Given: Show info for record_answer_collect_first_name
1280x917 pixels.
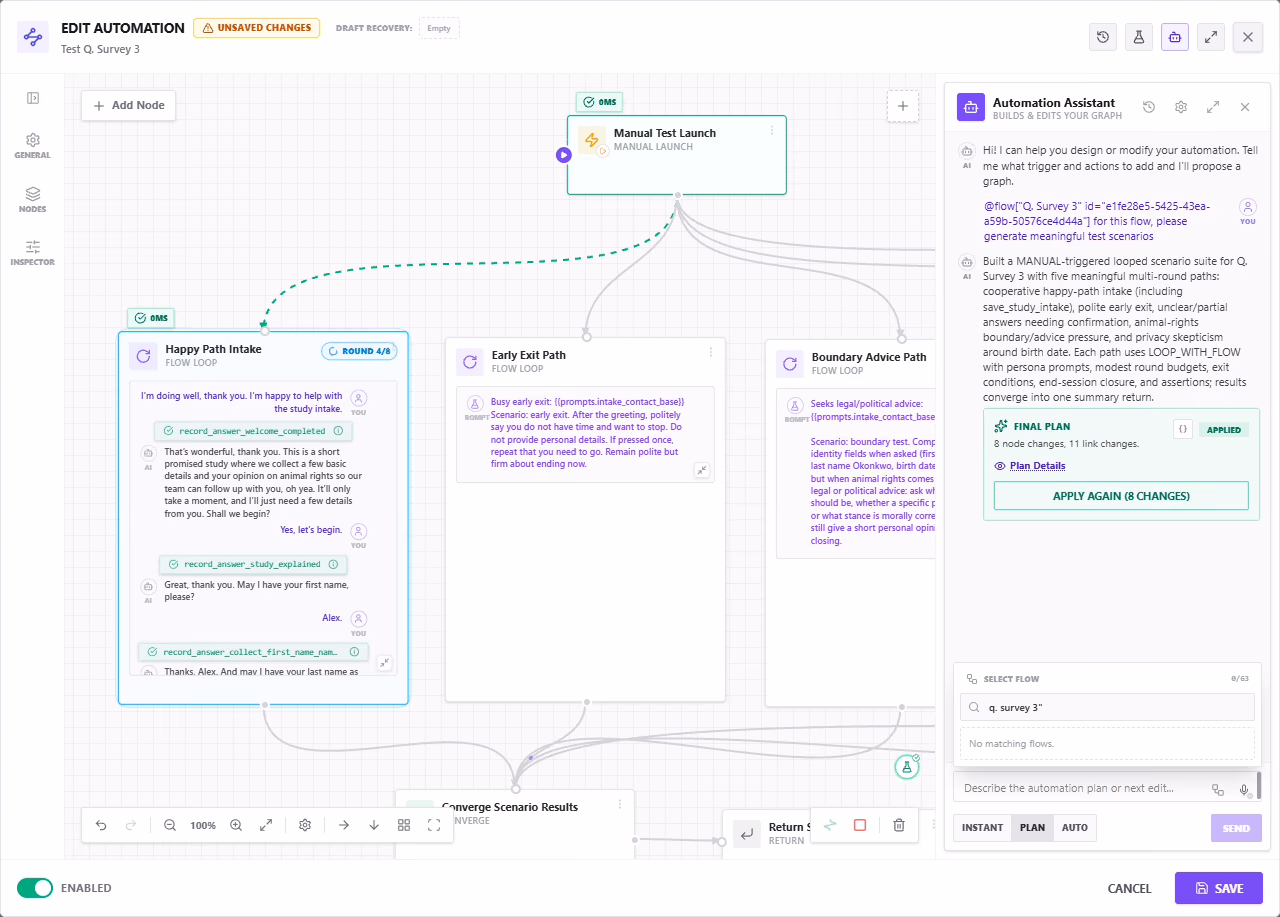Looking at the screenshot, I should [354, 651].
